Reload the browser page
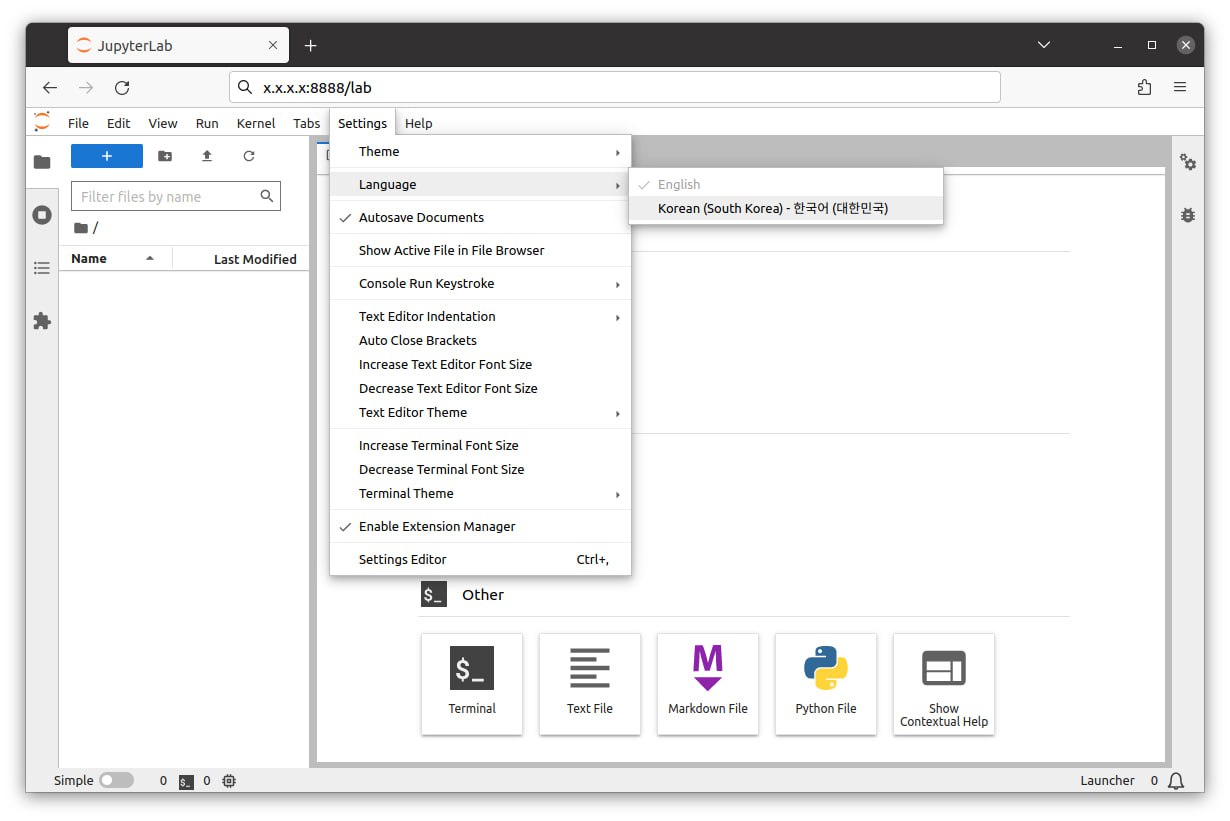This screenshot has width=1230, height=821. pos(122,87)
